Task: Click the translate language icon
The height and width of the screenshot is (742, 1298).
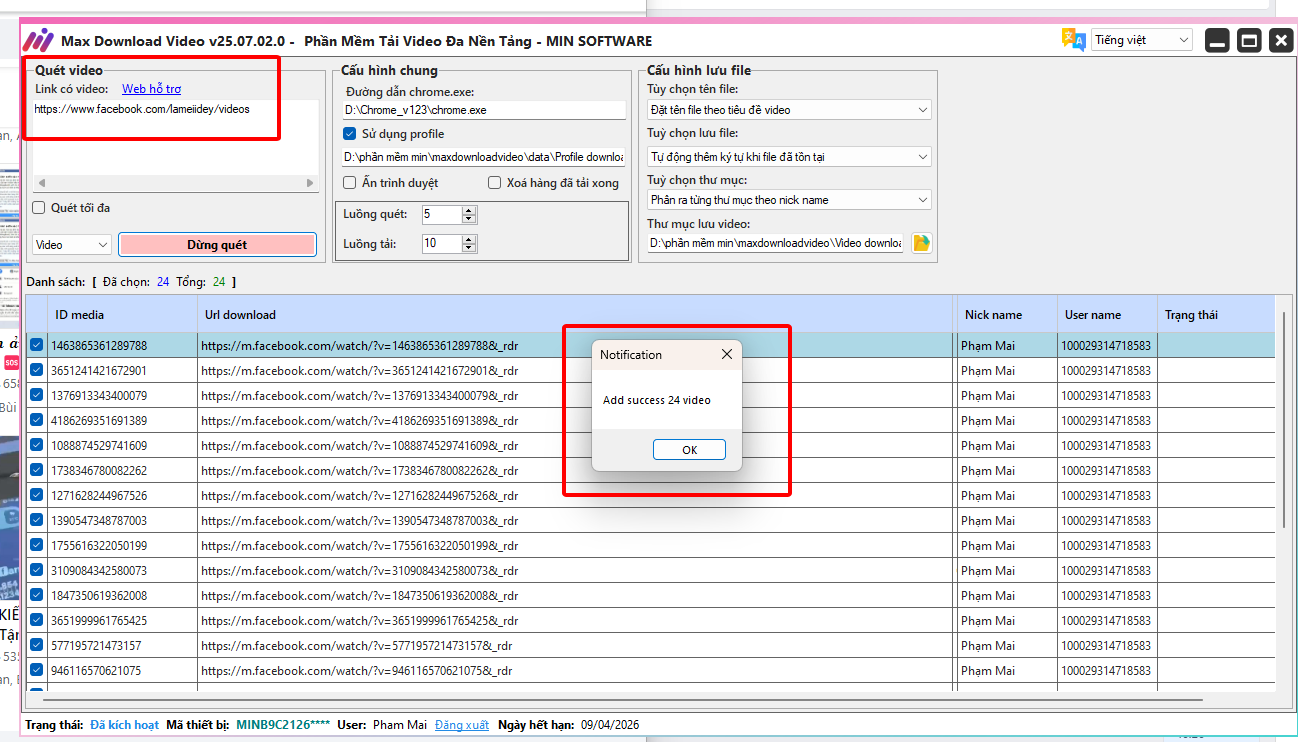Action: click(x=1073, y=40)
